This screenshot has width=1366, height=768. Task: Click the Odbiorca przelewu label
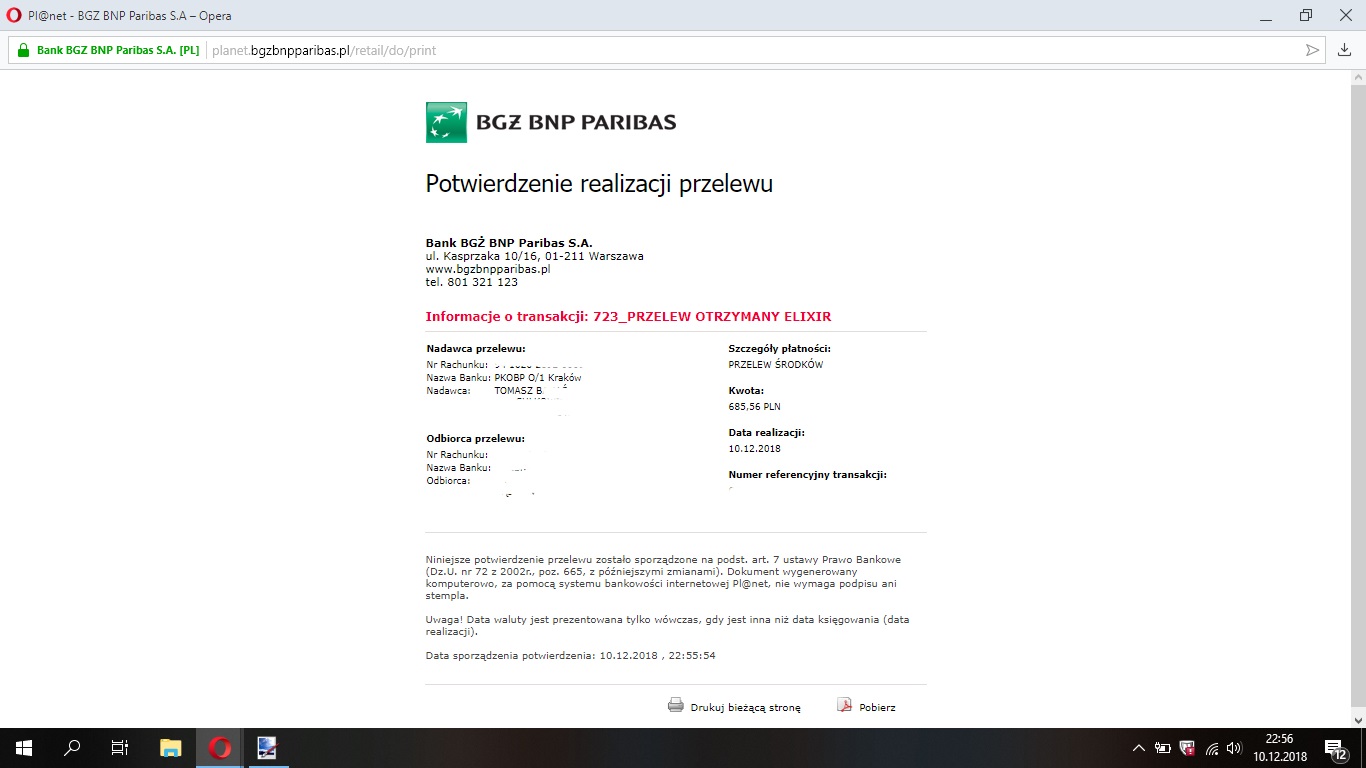click(x=476, y=439)
